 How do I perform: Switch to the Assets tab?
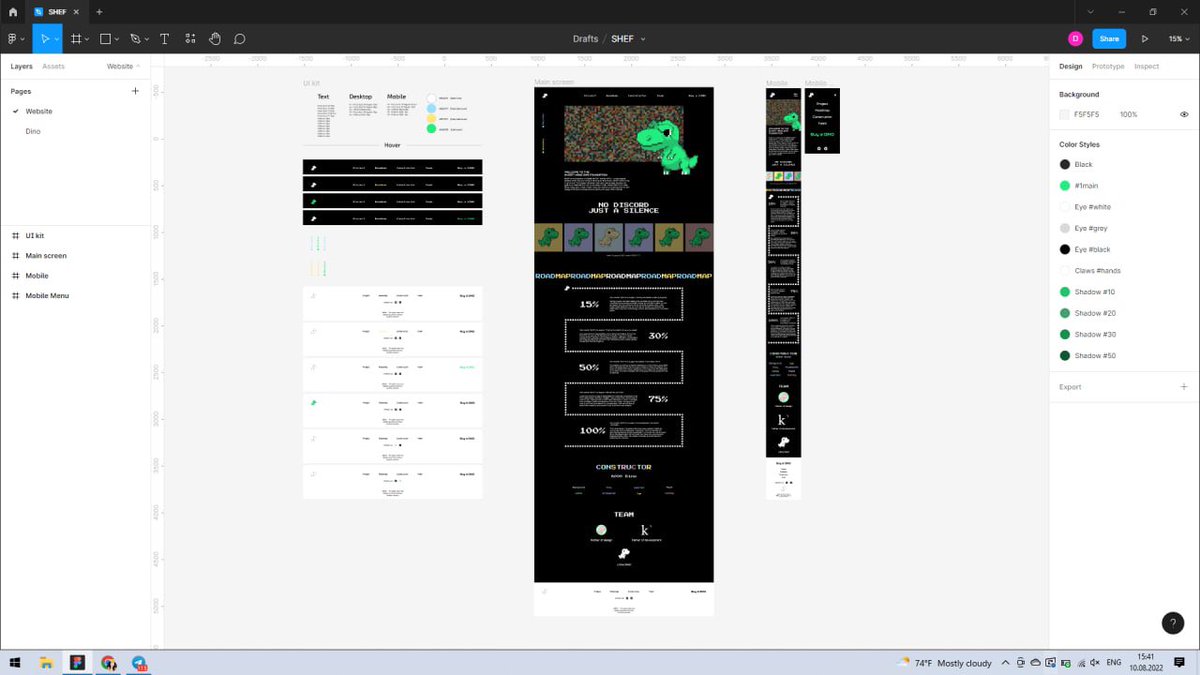(53, 66)
